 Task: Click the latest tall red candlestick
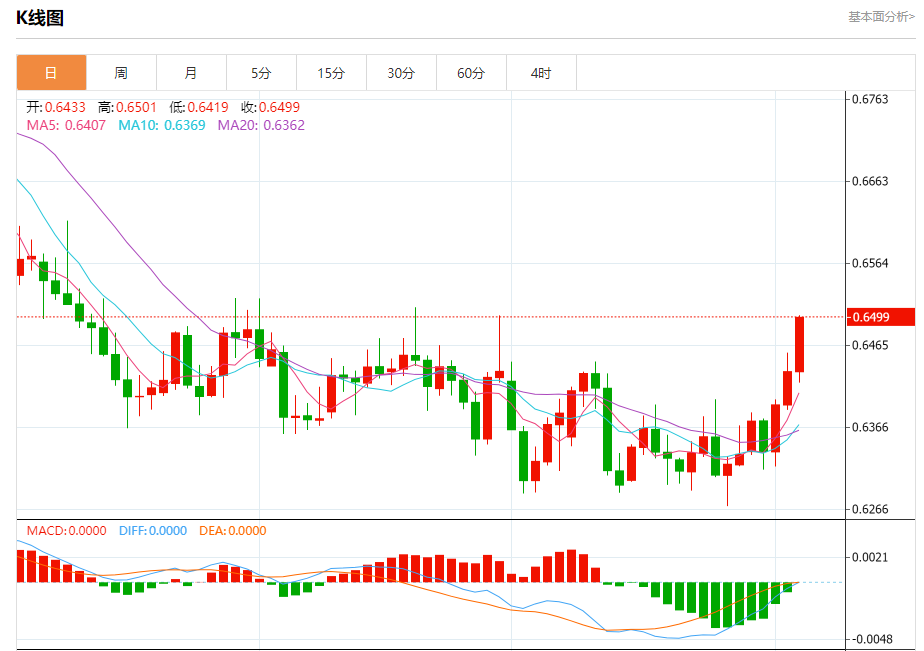pos(800,345)
